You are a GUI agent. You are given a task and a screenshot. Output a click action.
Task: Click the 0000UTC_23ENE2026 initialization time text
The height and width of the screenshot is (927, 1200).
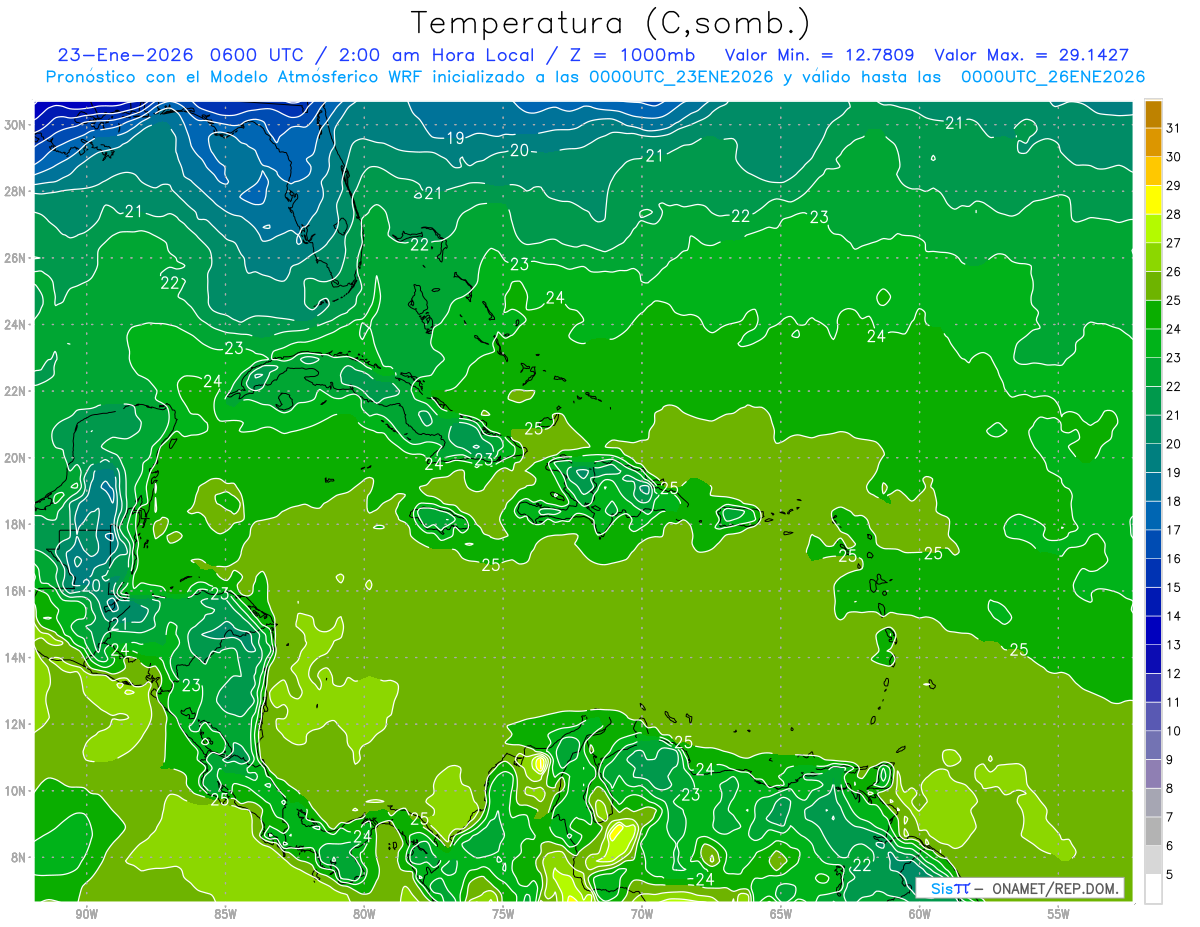[681, 77]
